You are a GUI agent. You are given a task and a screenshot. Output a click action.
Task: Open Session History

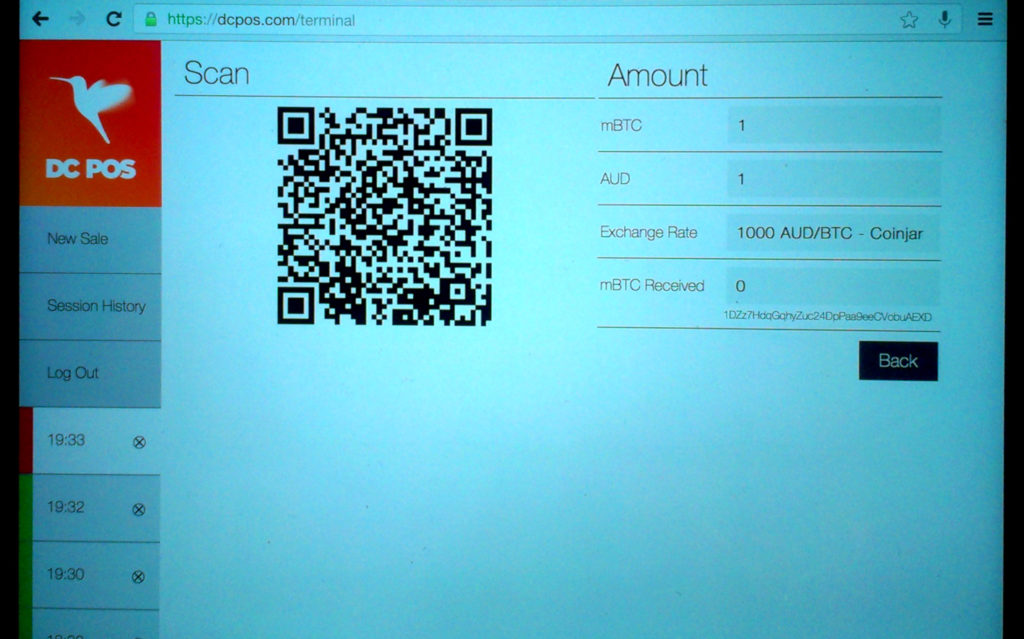click(90, 306)
